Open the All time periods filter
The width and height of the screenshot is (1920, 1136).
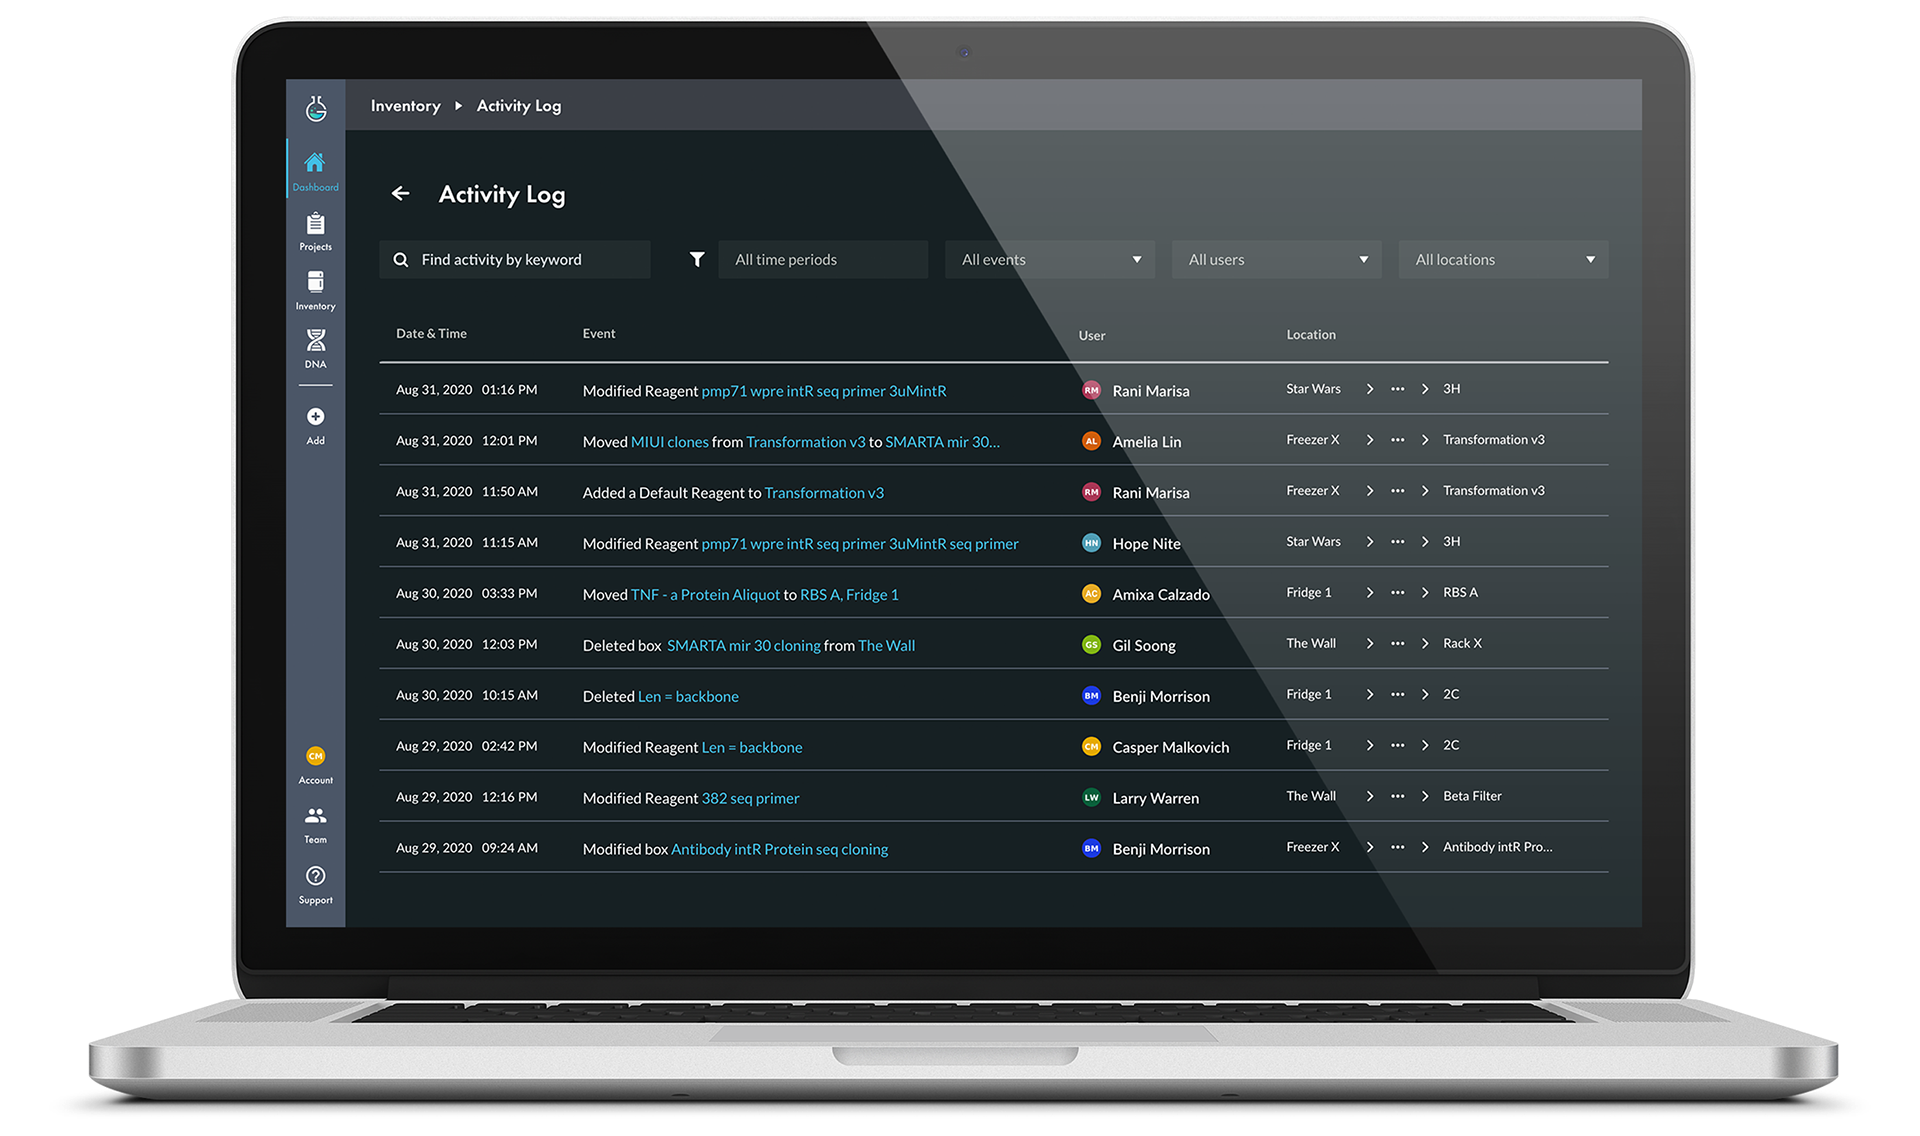822,260
